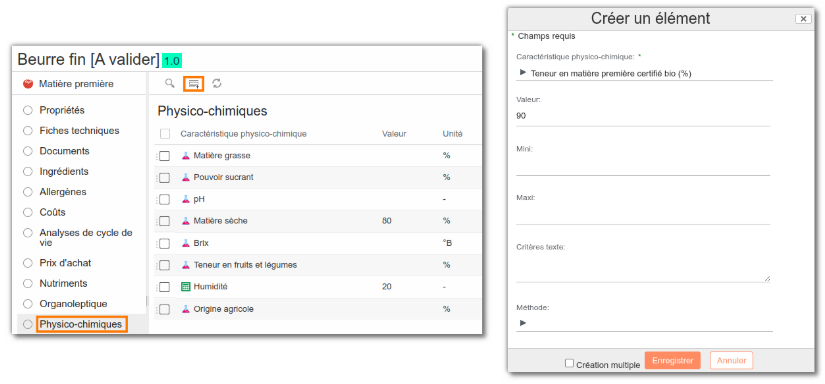
Task: Go to the Nutriments section
Action: pyautogui.click(x=63, y=283)
